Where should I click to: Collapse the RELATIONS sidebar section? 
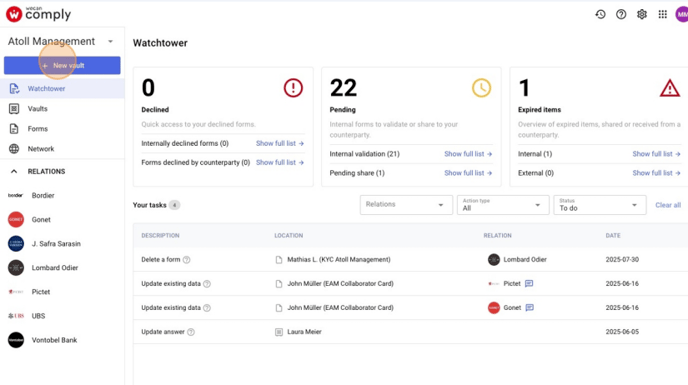pyautogui.click(x=14, y=171)
